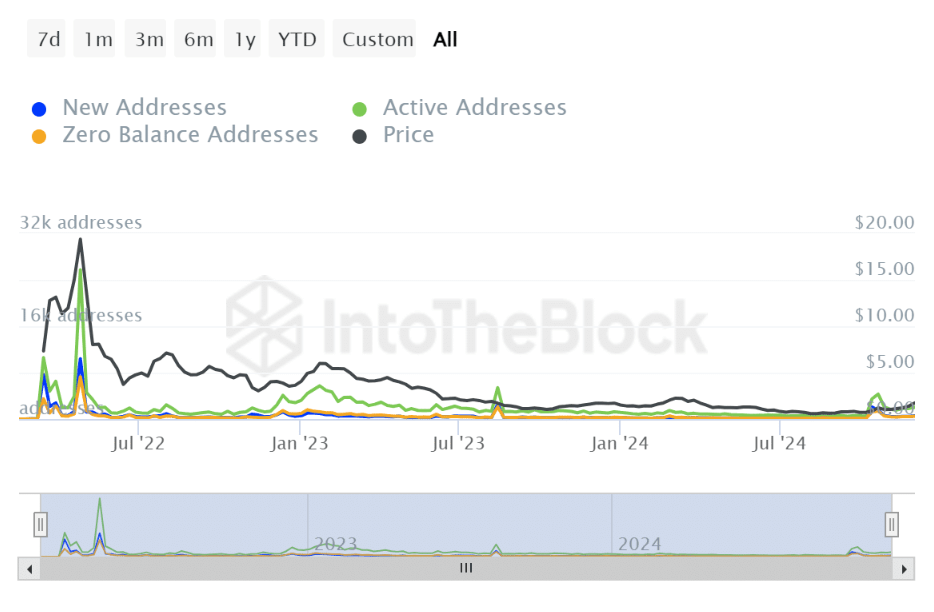Toggle the Price dark legend dot
Image resolution: width=934 pixels, height=612 pixels.
(359, 136)
